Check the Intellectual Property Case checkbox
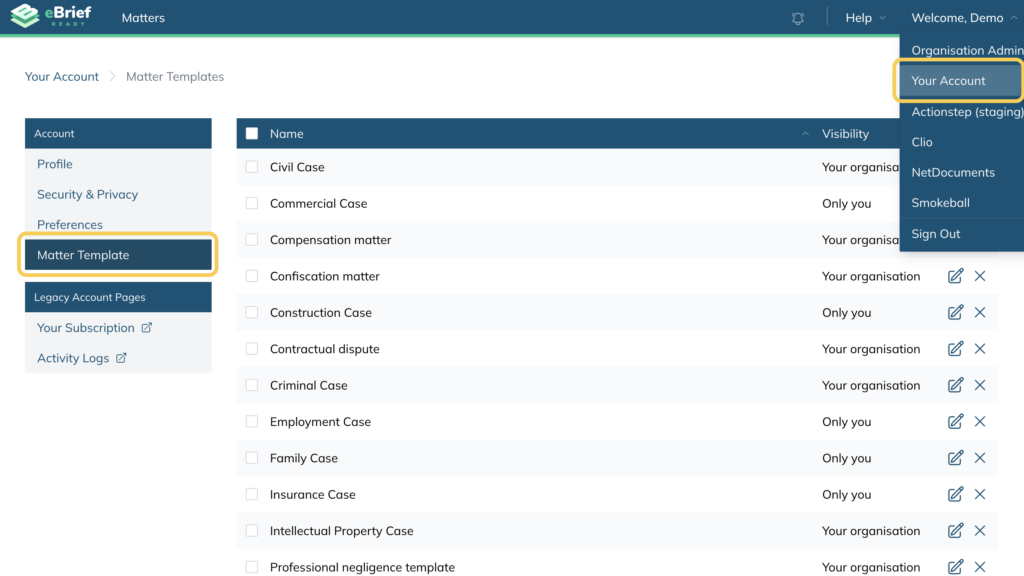Screen dimensions: 1024x576 (252, 531)
